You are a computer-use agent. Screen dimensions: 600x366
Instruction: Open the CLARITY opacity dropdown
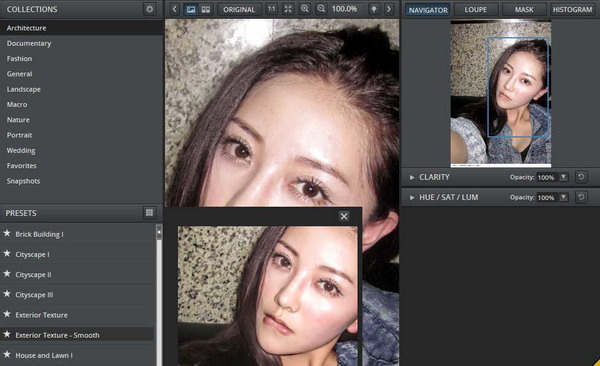point(563,177)
